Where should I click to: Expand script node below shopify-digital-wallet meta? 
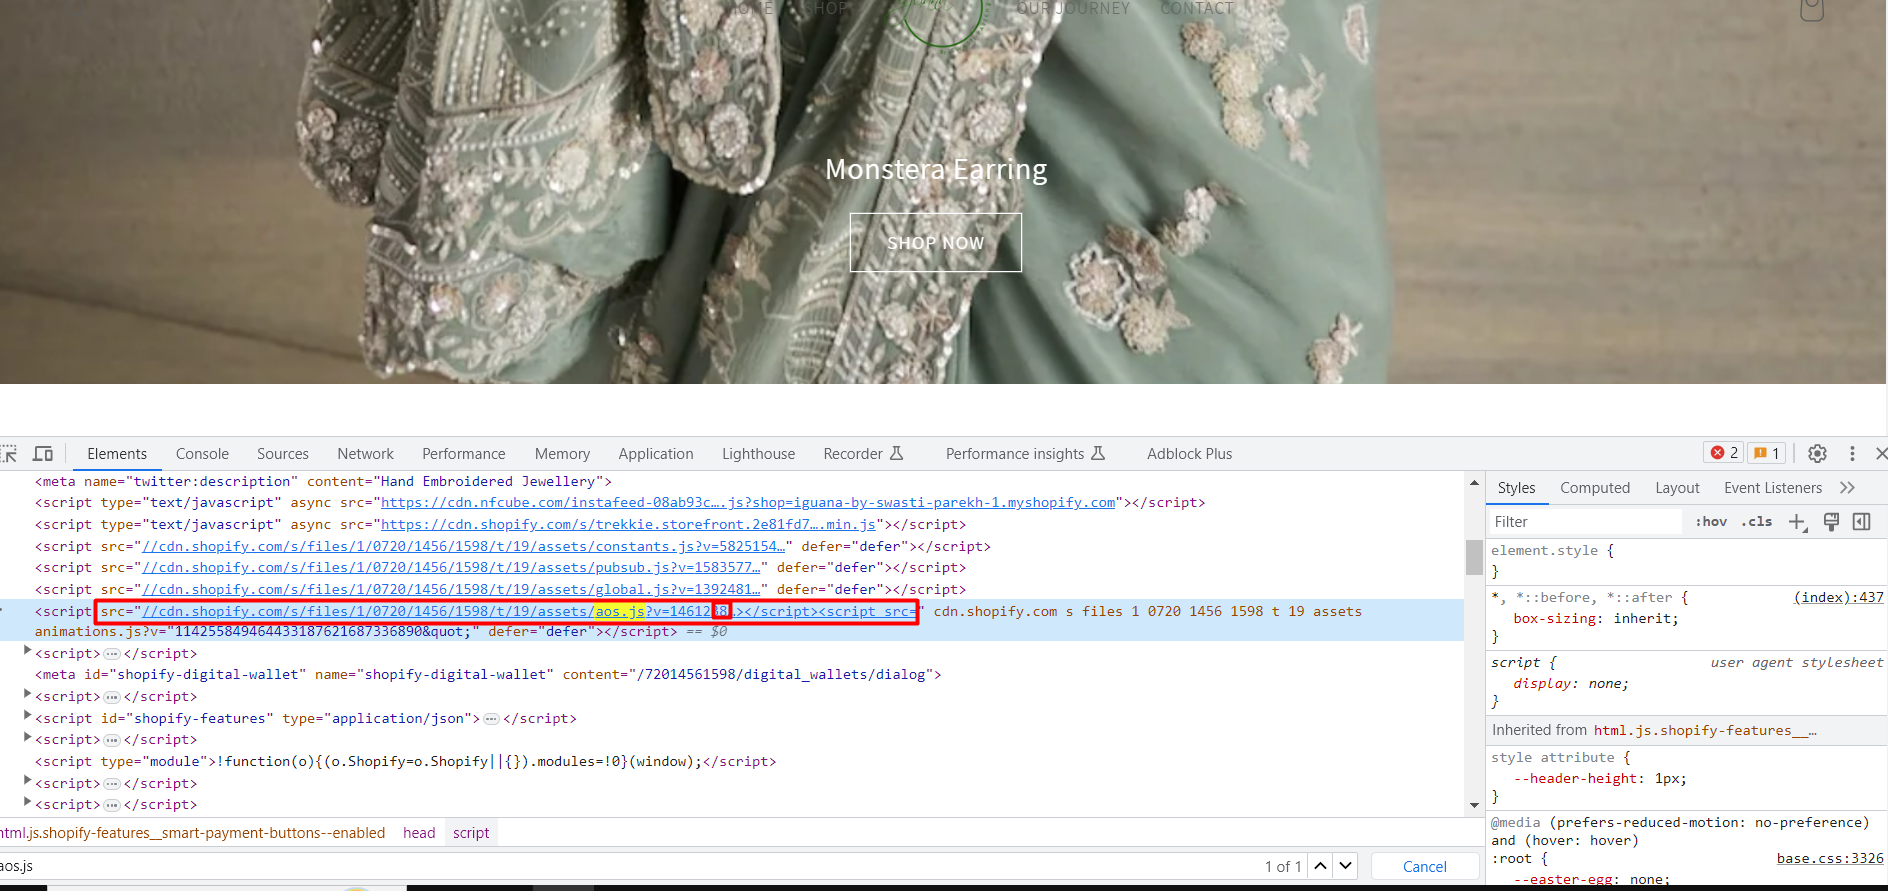tap(27, 695)
